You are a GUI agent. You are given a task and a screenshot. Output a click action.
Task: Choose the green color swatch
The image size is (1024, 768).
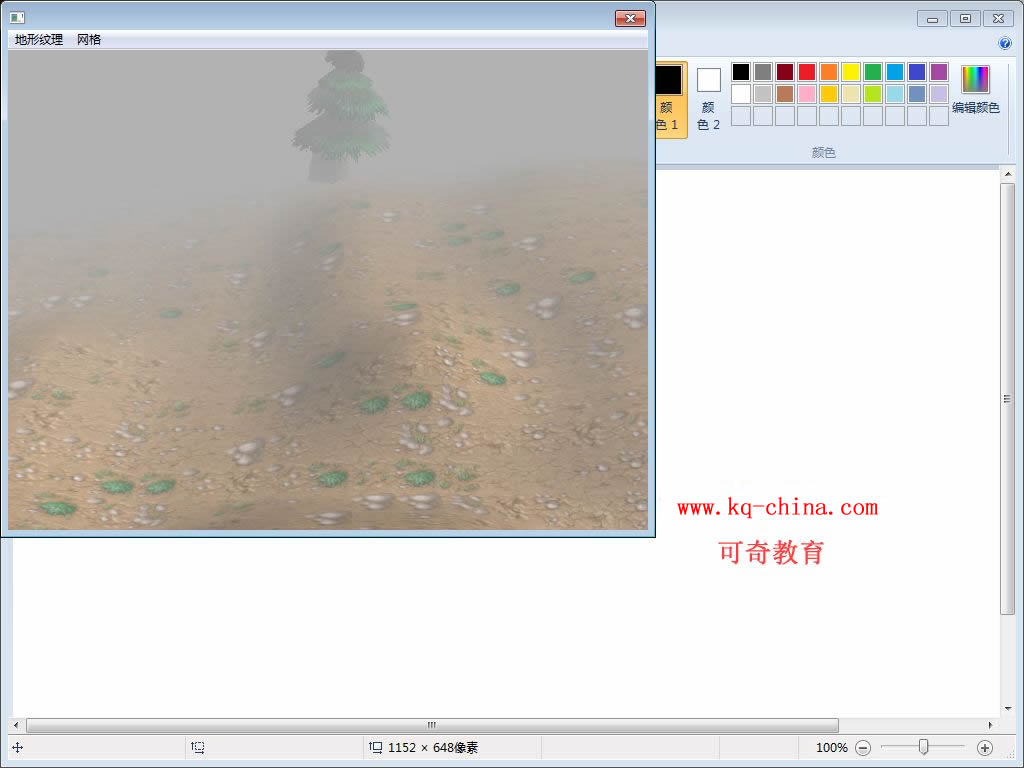872,72
